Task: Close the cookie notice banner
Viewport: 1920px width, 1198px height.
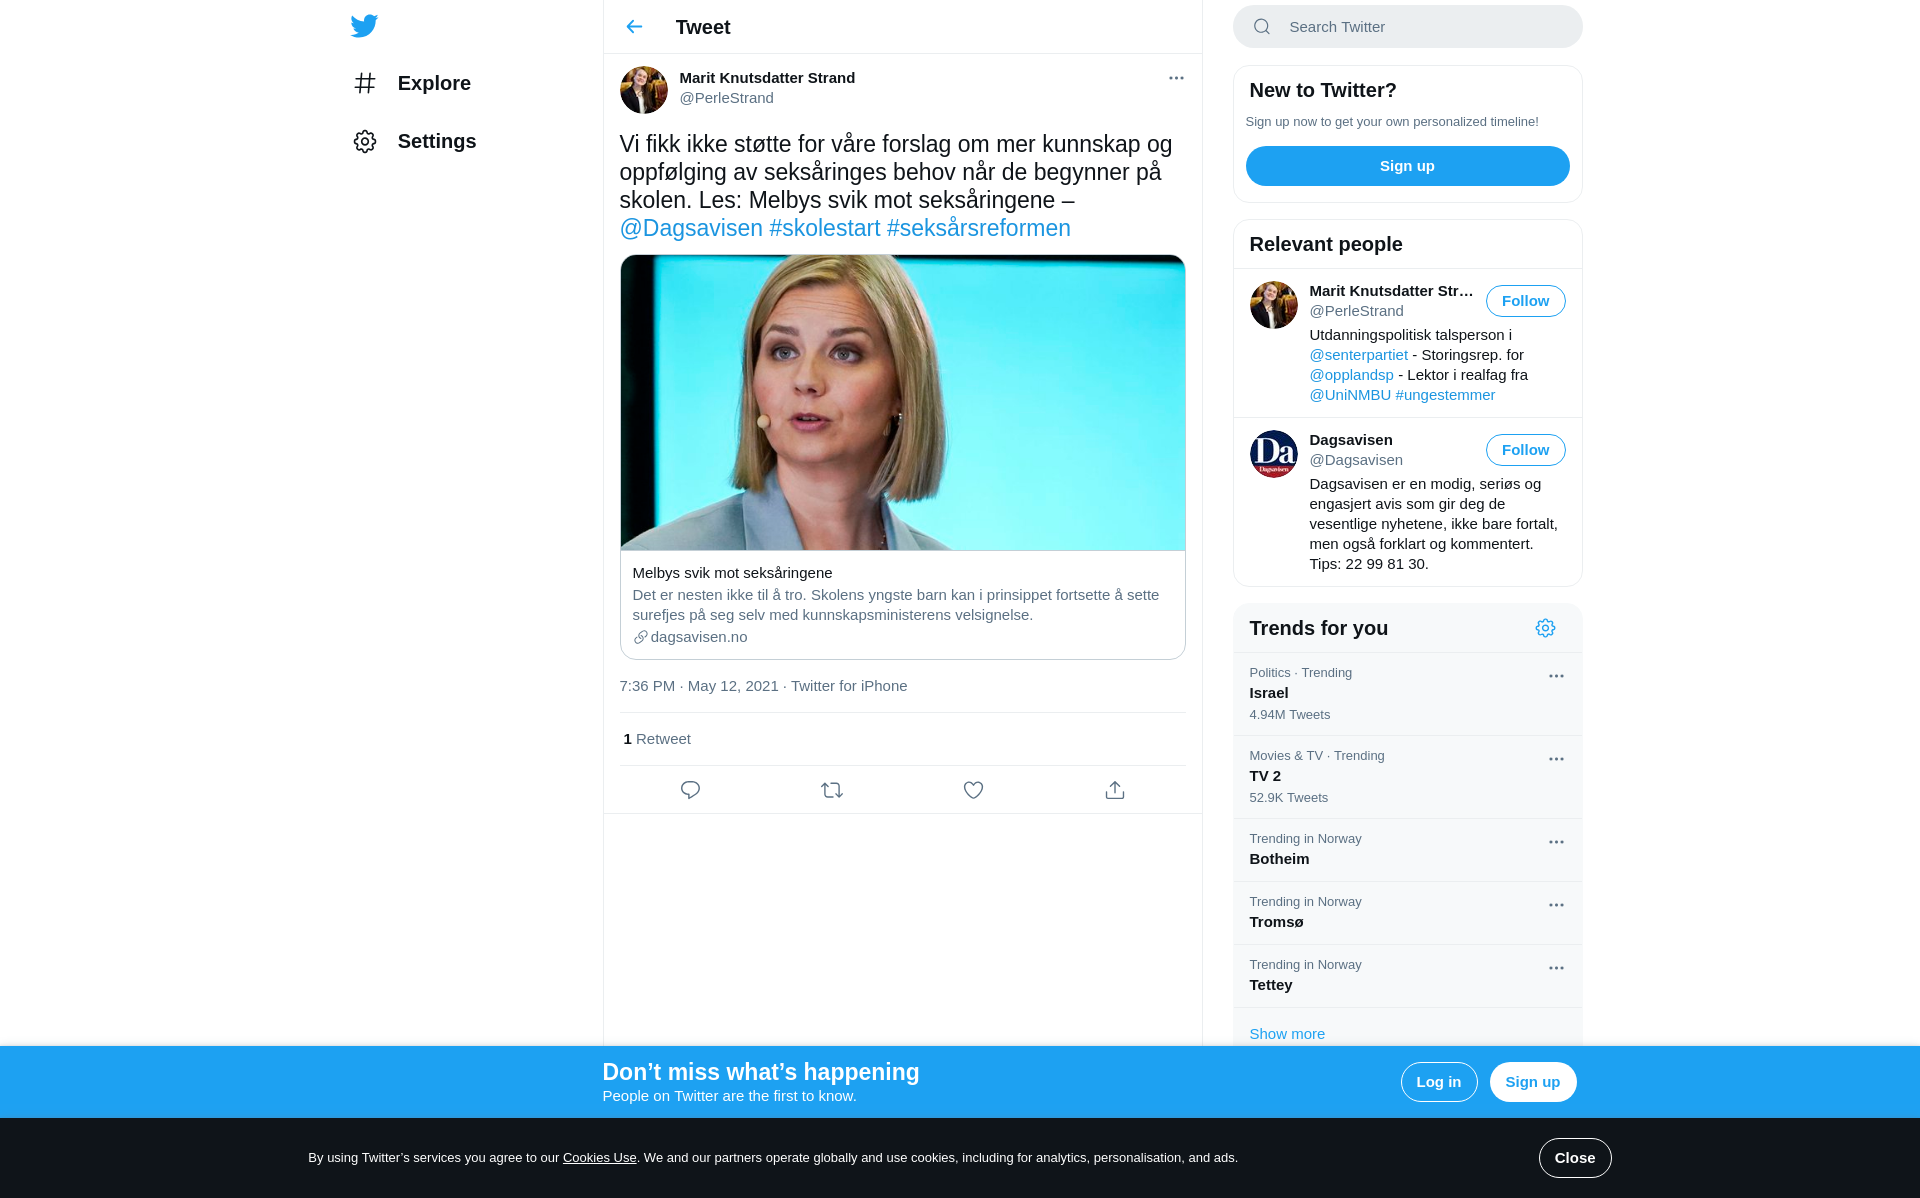Action: coord(1574,1158)
